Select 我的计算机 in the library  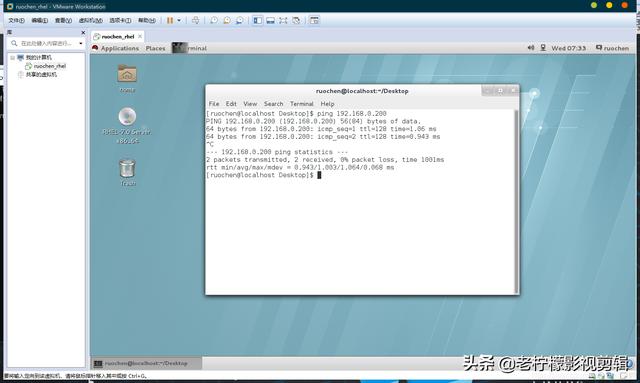coord(38,58)
